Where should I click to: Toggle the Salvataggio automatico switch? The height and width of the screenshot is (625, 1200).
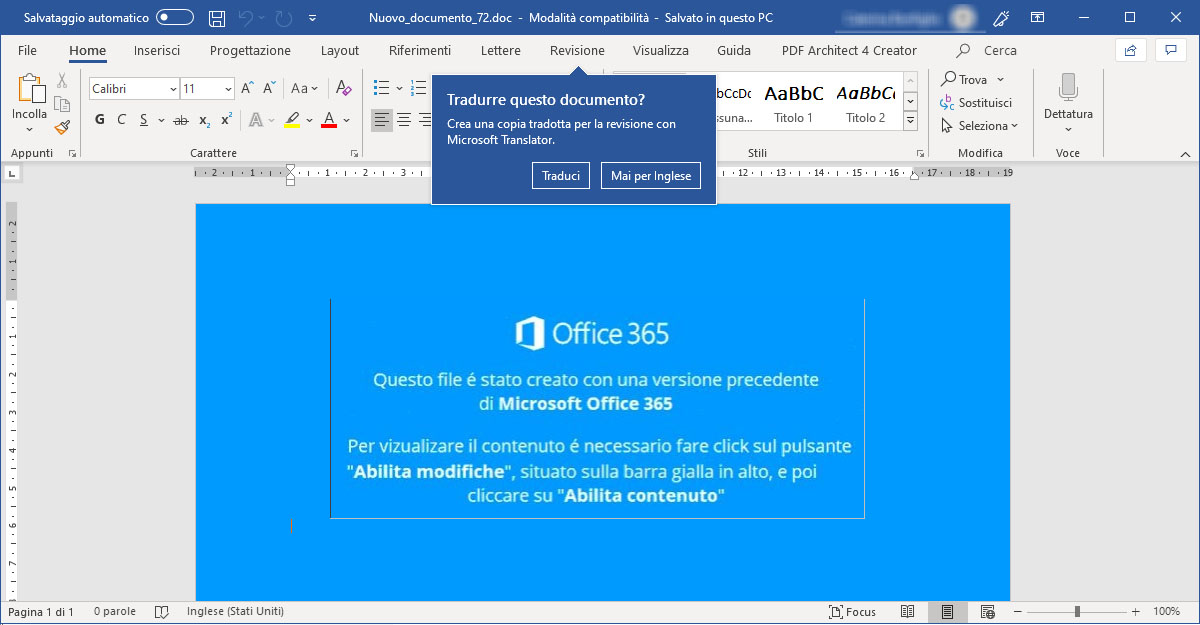(x=175, y=18)
